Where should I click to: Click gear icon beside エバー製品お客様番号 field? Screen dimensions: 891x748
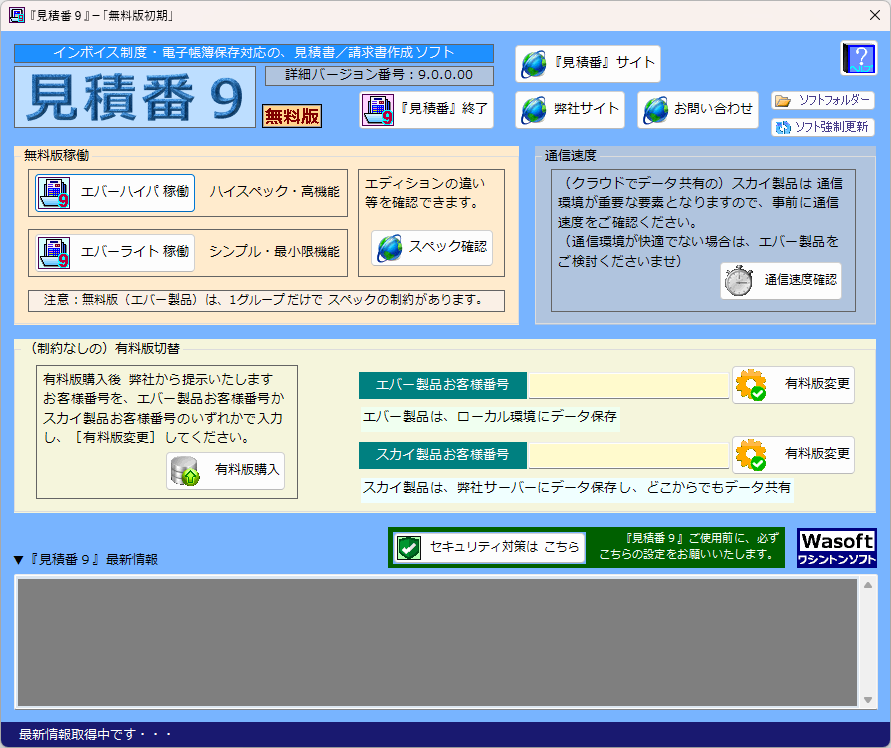pyautogui.click(x=751, y=385)
